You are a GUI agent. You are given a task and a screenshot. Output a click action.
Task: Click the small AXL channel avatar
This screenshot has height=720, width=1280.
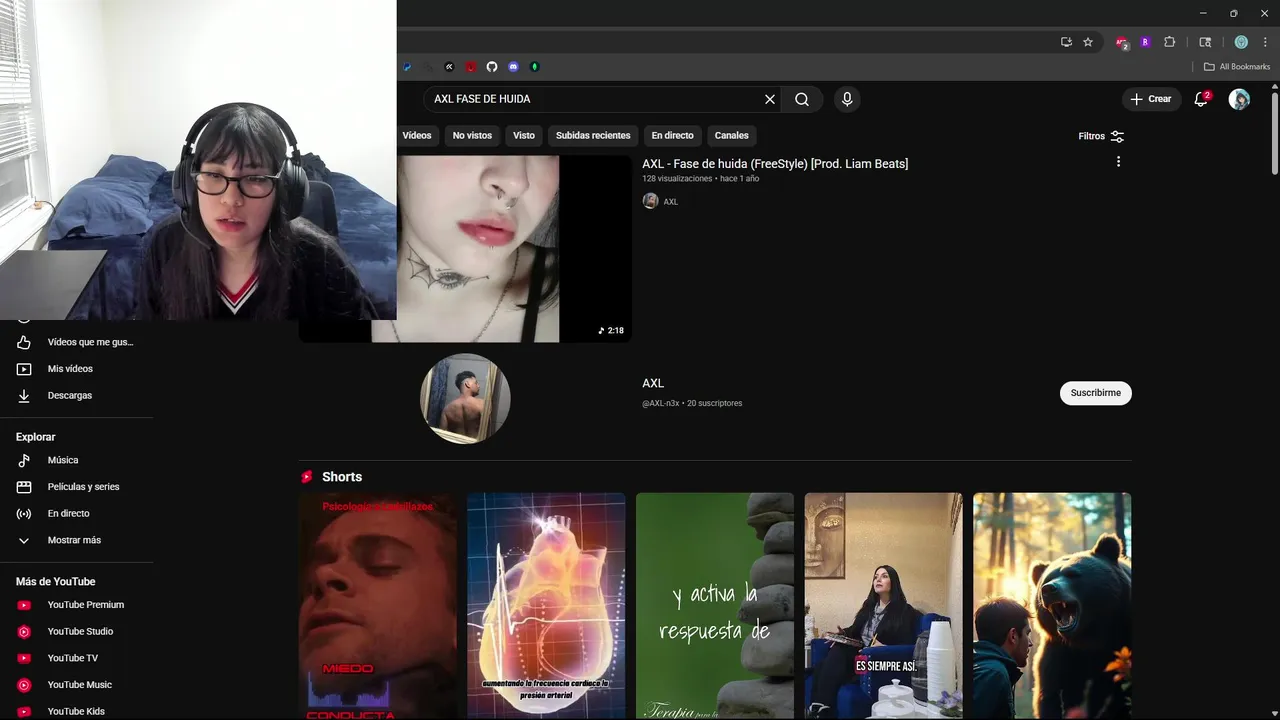(x=650, y=201)
